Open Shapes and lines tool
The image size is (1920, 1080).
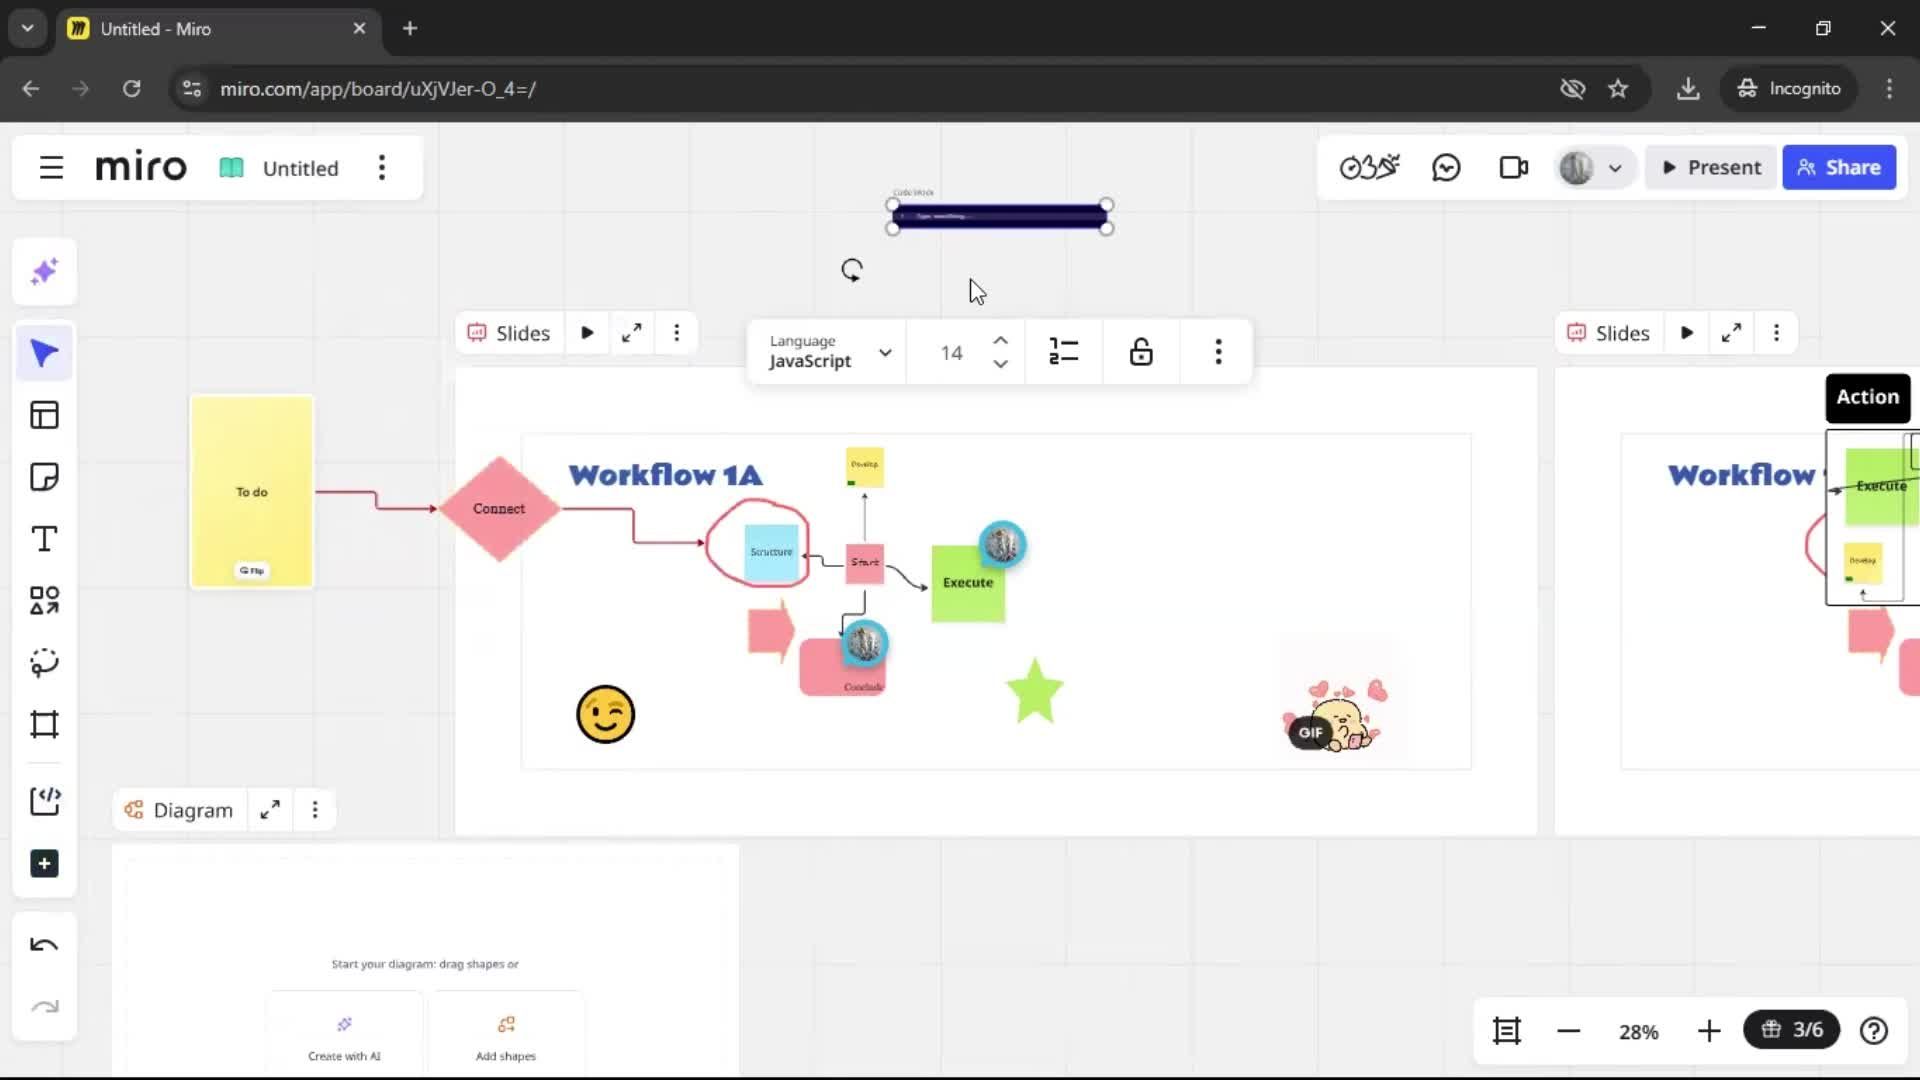(x=44, y=601)
